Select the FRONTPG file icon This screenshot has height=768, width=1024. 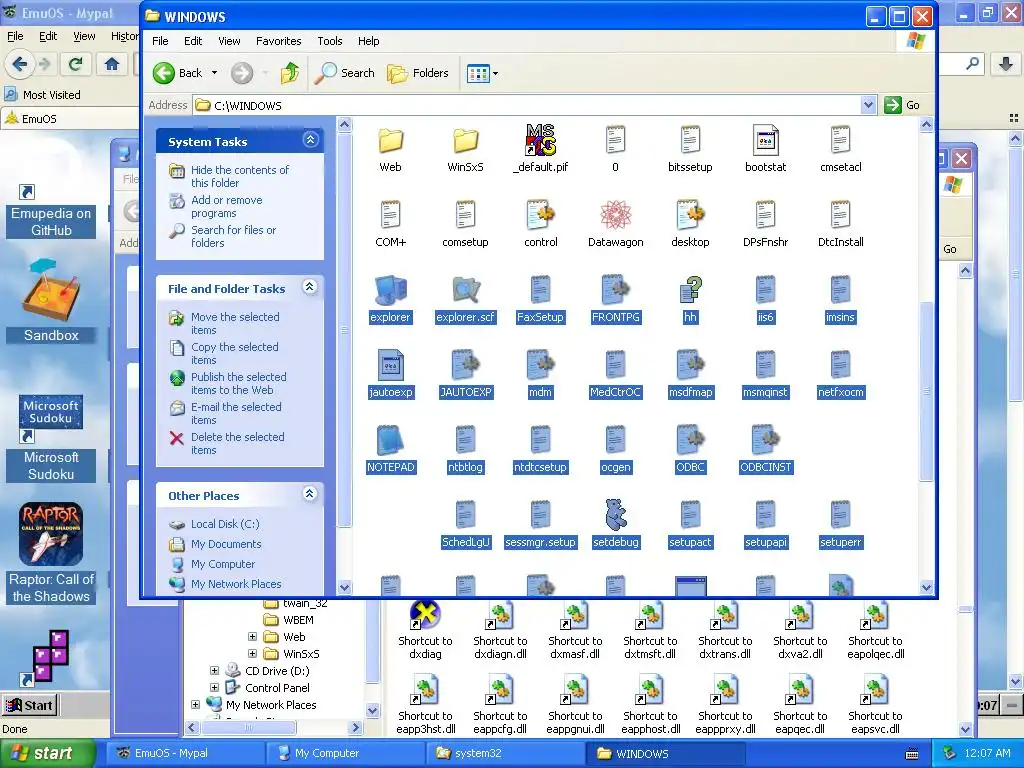pyautogui.click(x=615, y=290)
